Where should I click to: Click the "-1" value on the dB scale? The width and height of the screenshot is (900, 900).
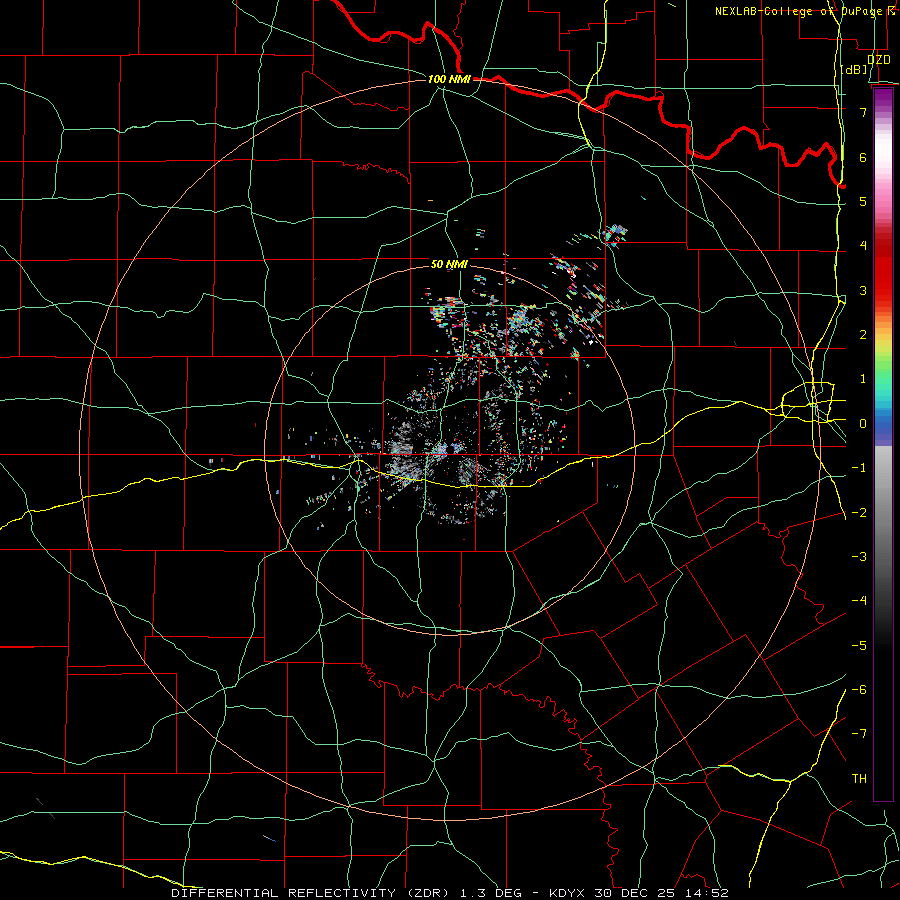[x=859, y=468]
